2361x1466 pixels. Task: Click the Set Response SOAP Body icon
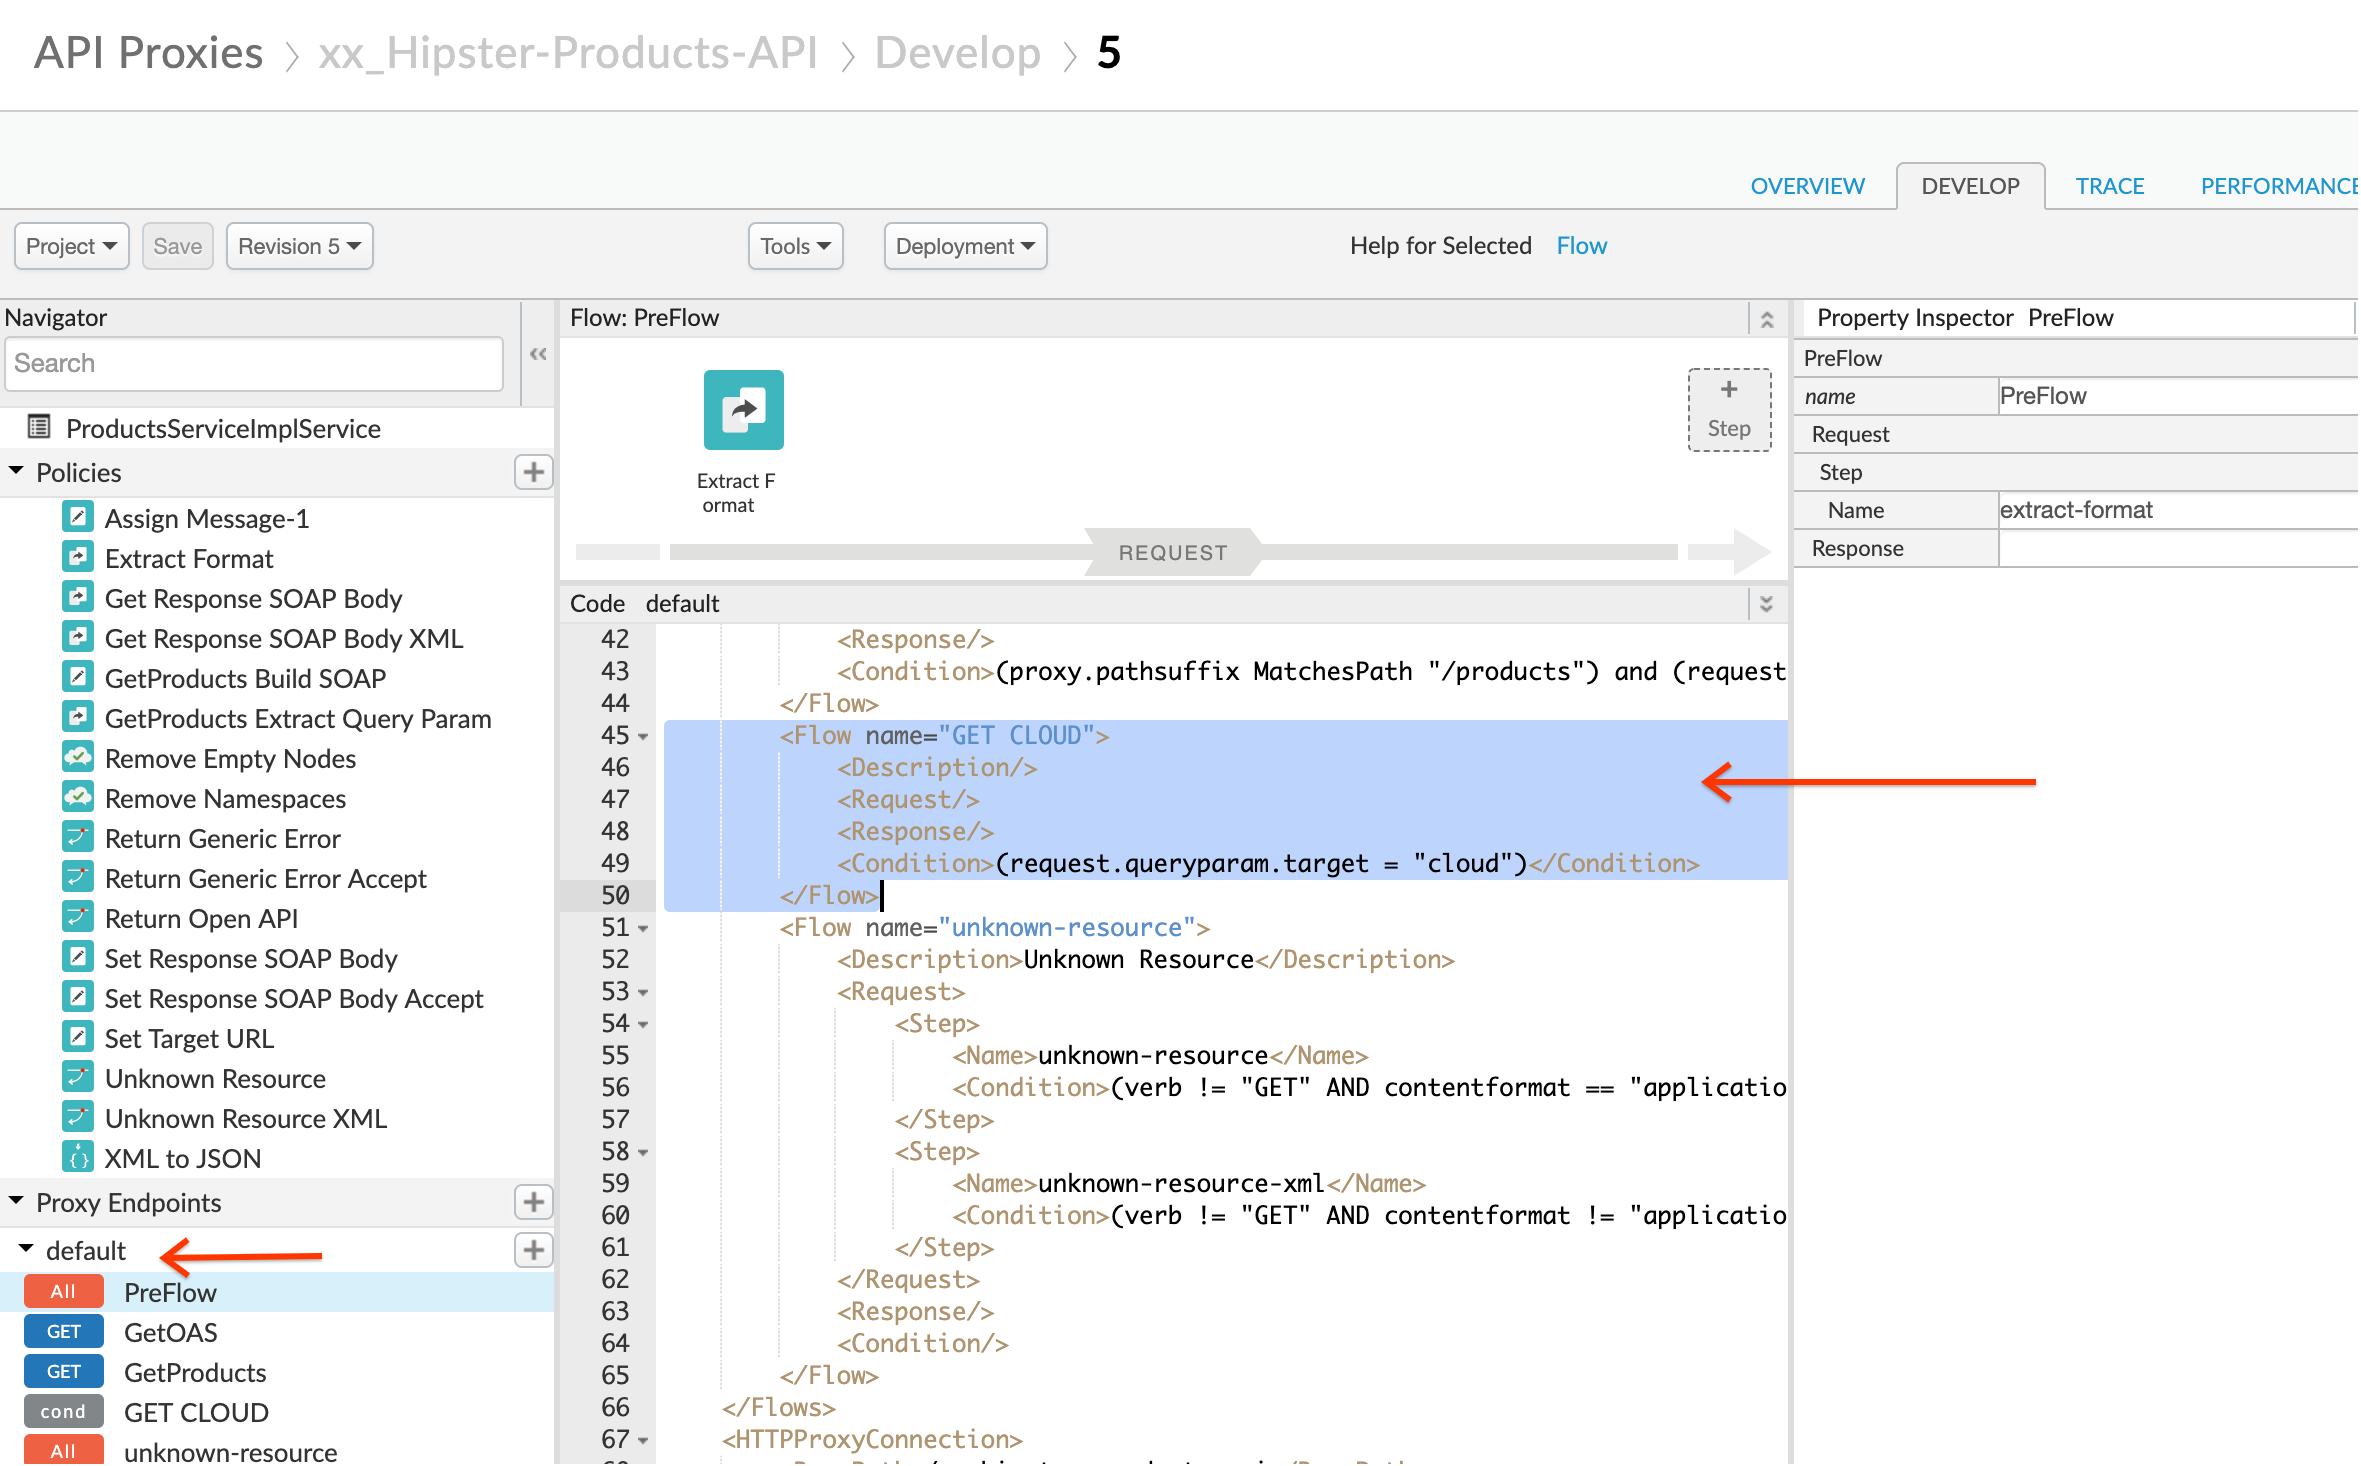78,957
